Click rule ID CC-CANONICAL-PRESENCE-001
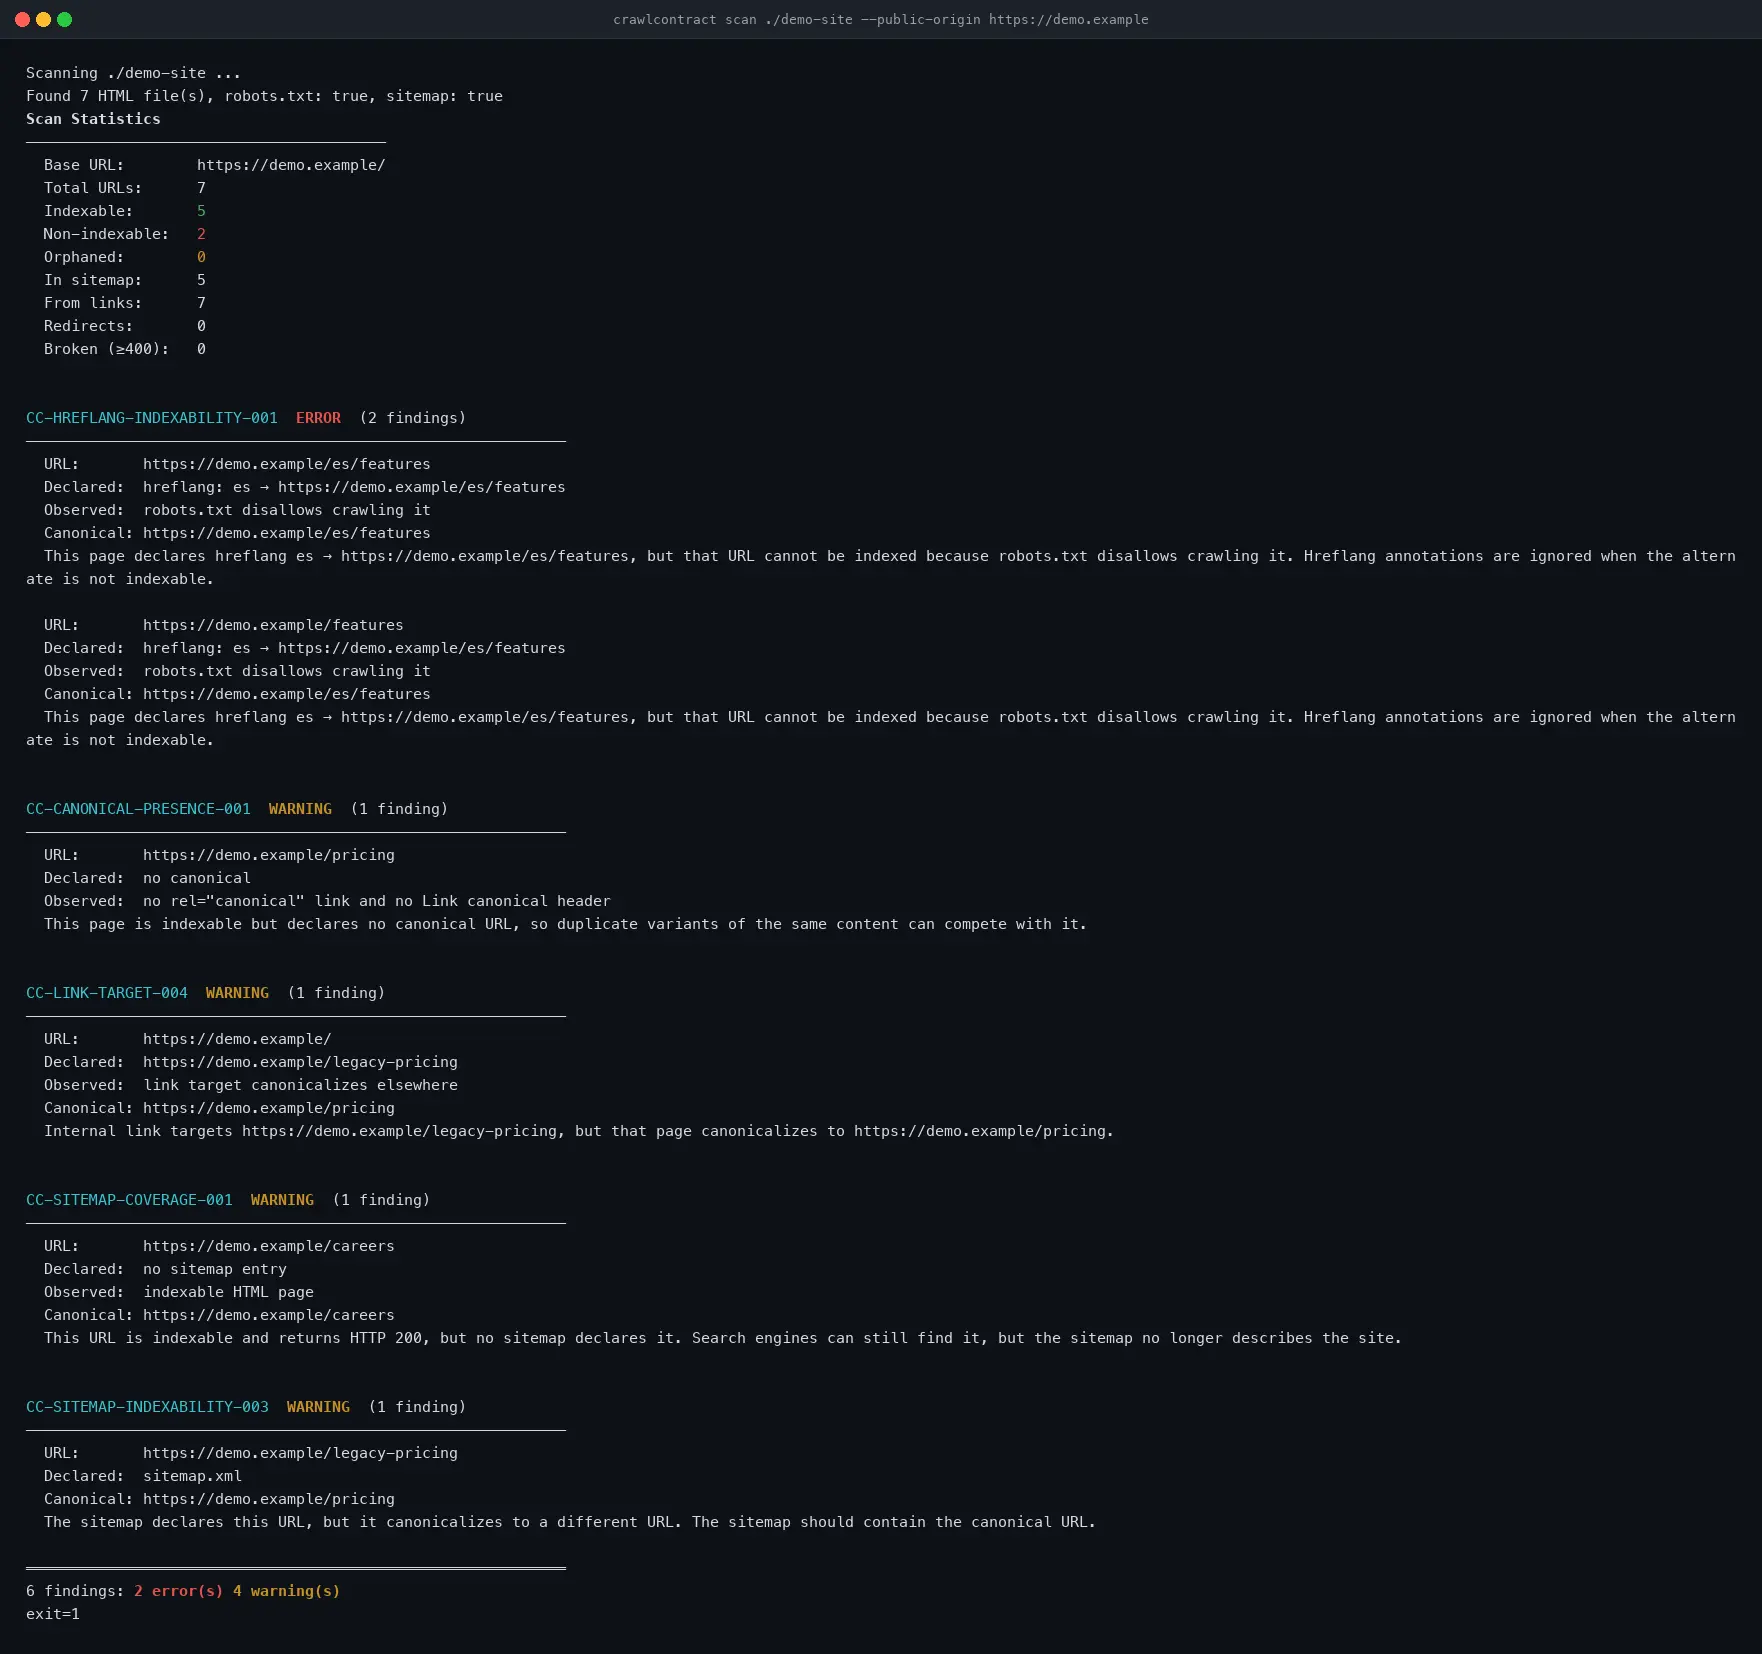This screenshot has height=1654, width=1762. click(138, 809)
